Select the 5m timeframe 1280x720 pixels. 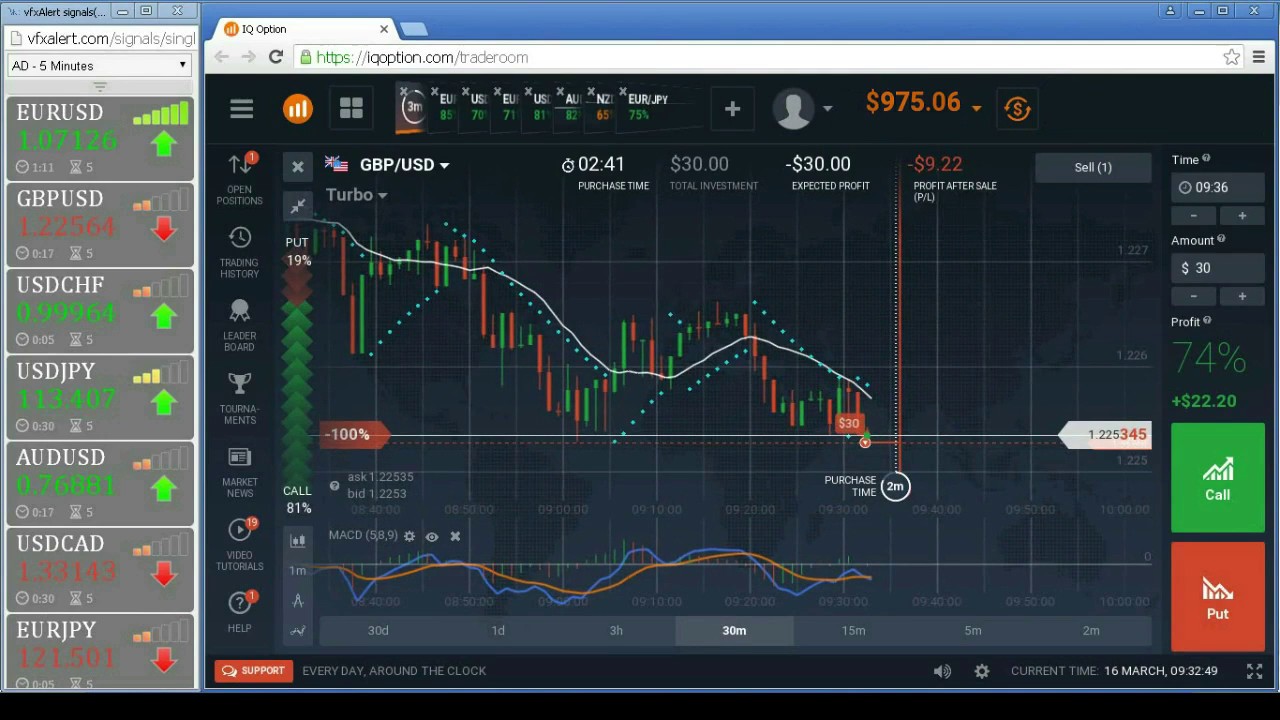(972, 630)
